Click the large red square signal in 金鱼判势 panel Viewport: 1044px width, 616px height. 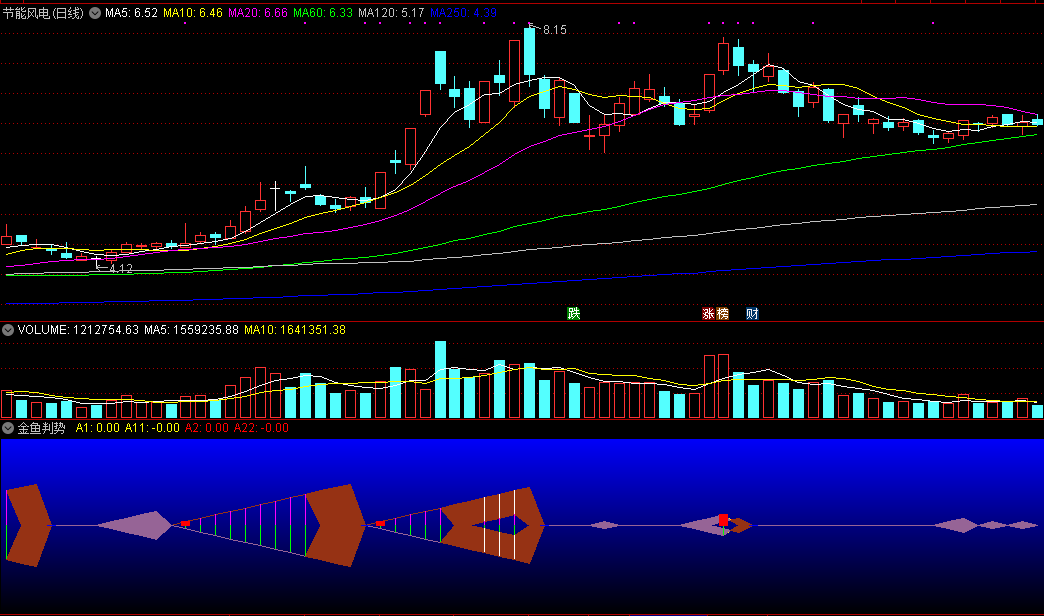point(723,519)
